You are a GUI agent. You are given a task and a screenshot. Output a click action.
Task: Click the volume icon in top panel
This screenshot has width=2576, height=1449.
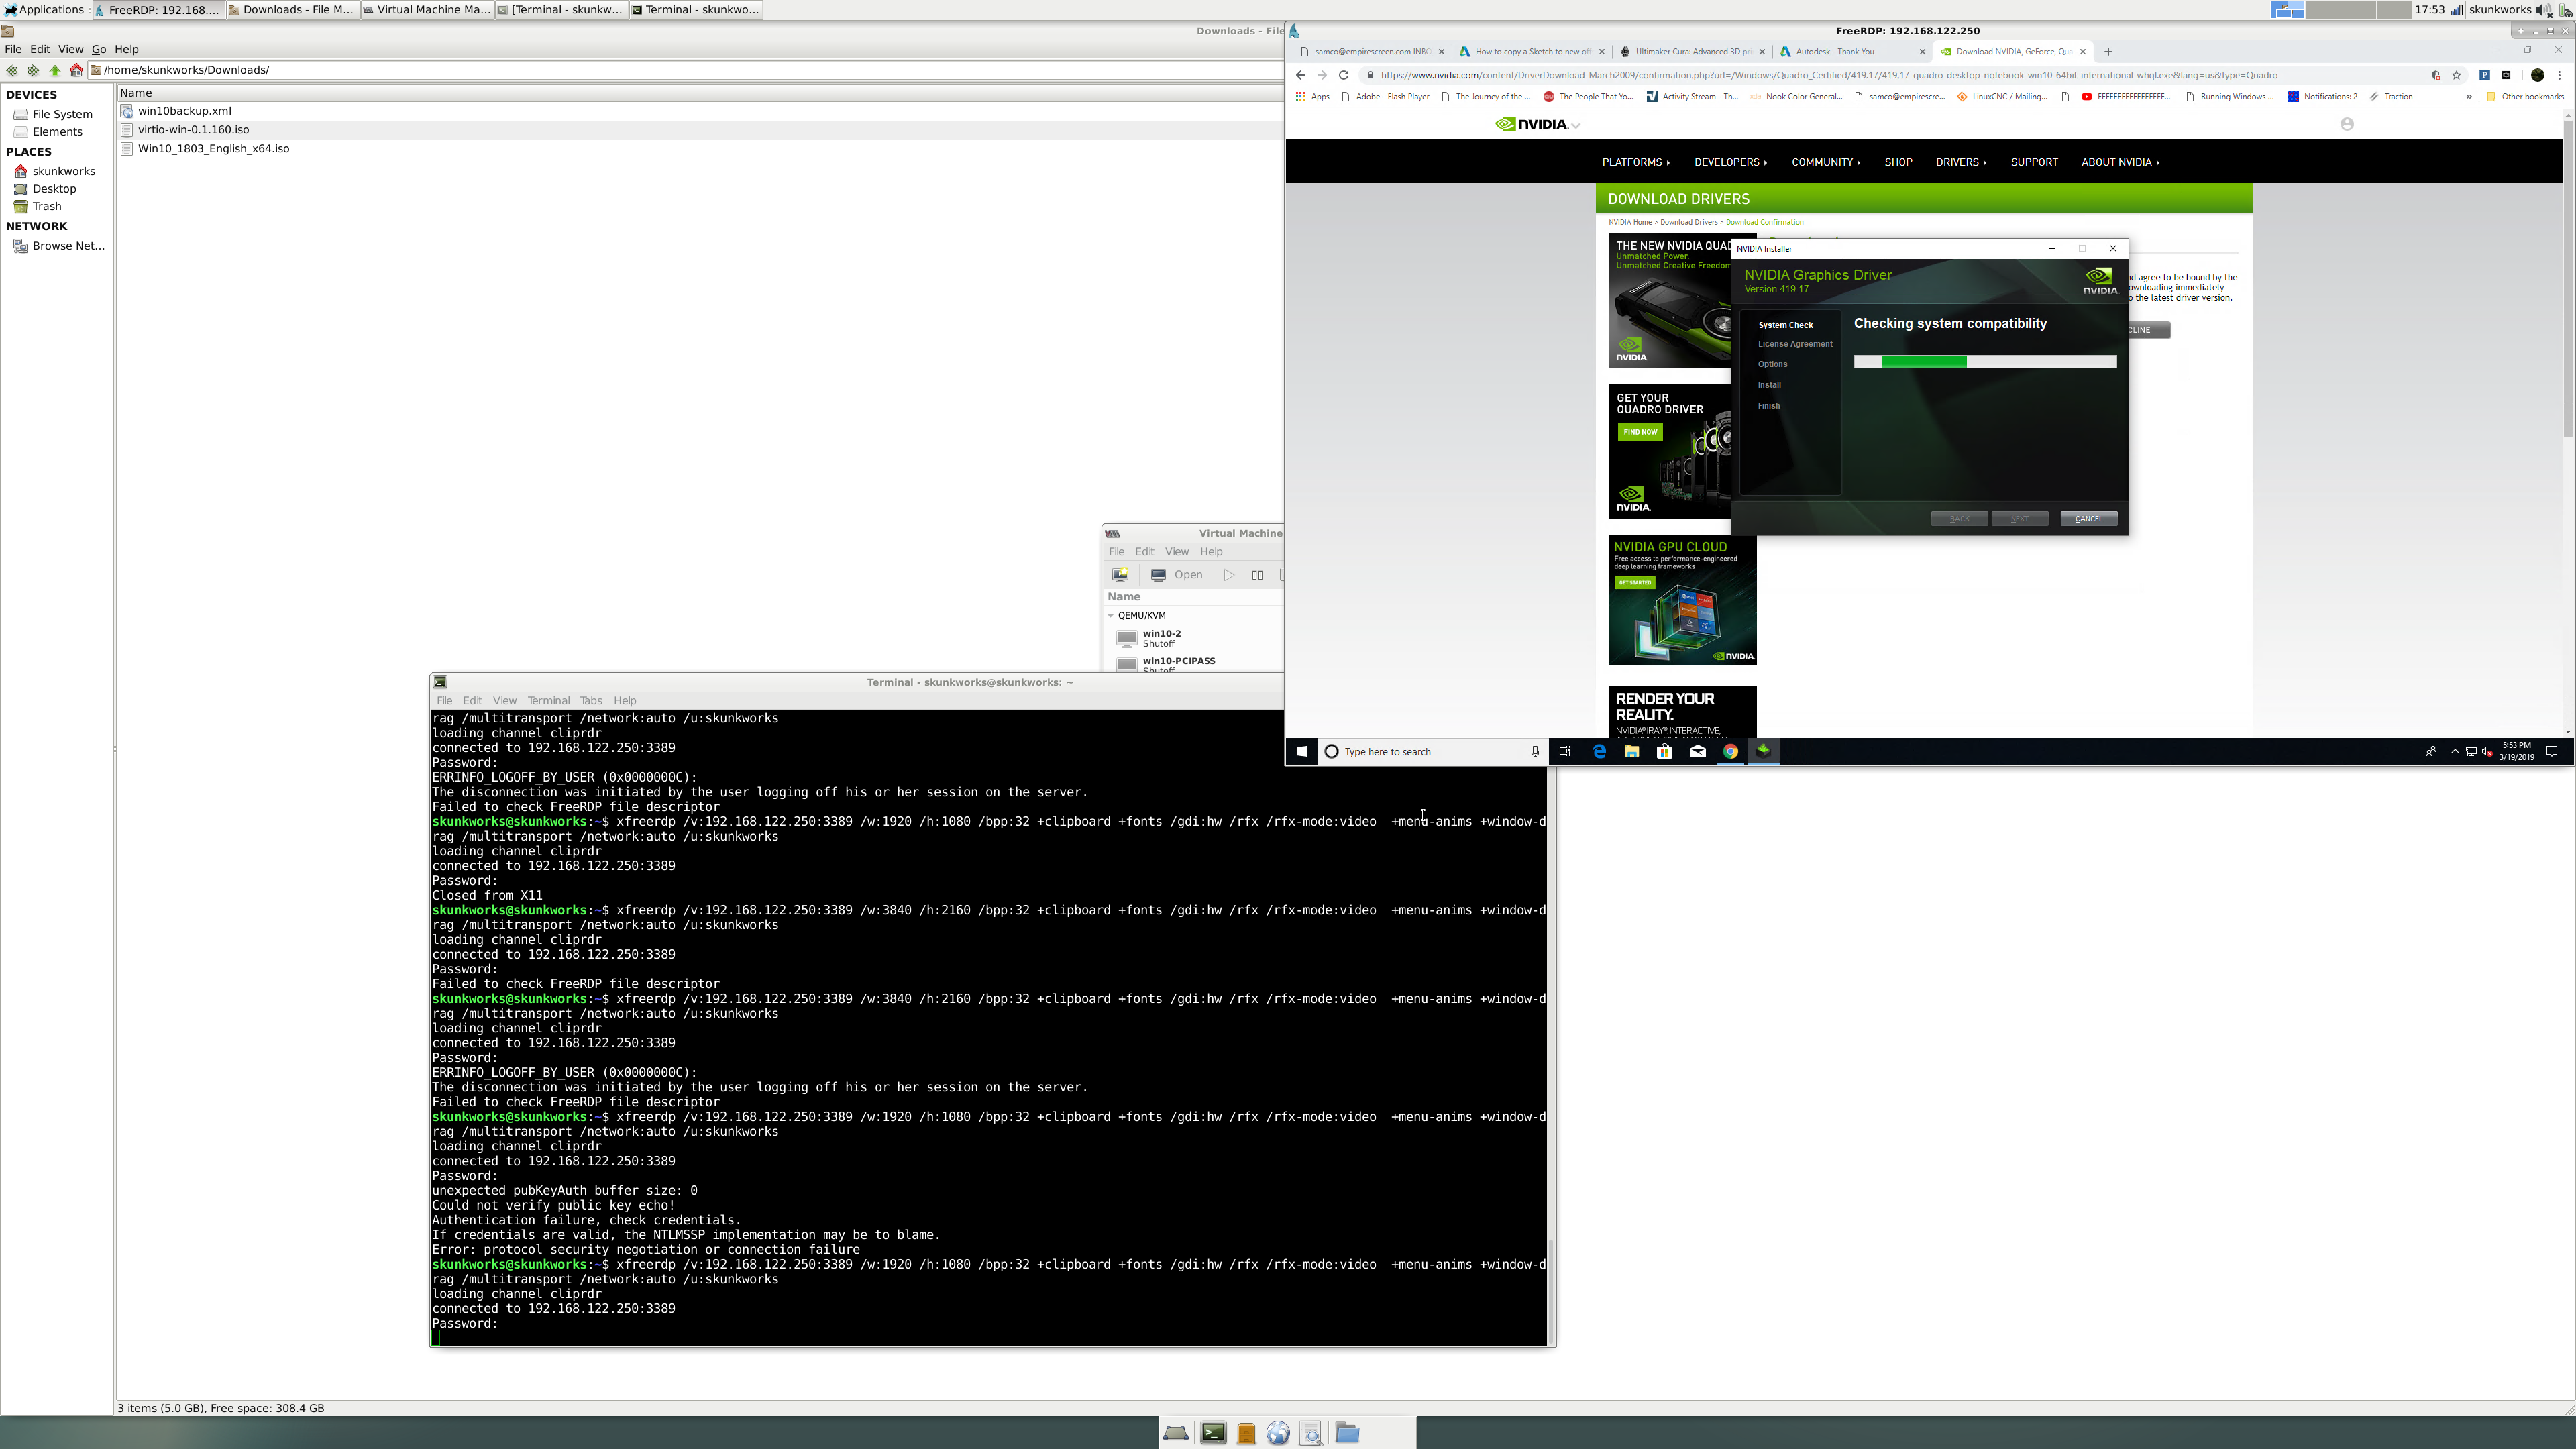coord(2543,10)
